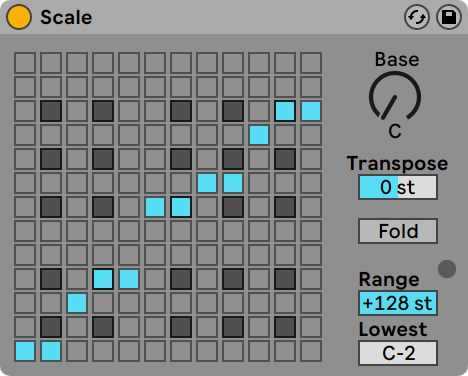Click the Hot-Swap presets icon
This screenshot has height=376, width=468.
click(417, 17)
